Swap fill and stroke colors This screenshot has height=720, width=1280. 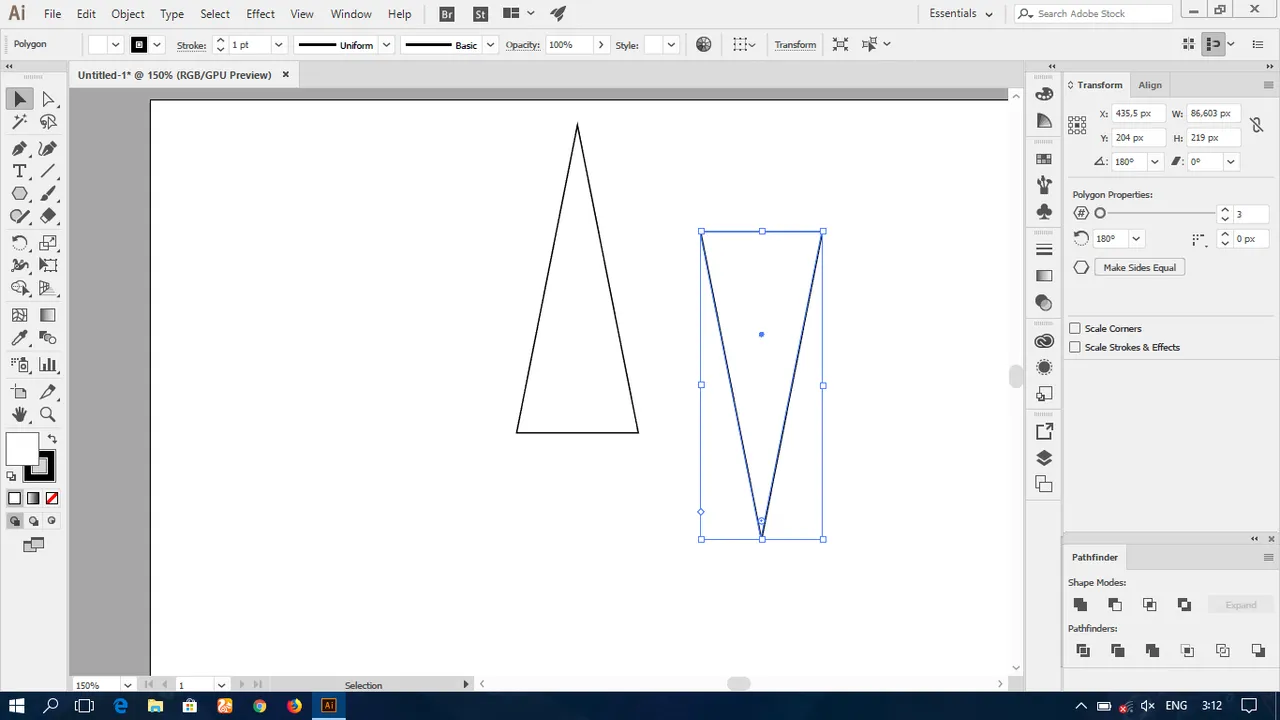[52, 439]
